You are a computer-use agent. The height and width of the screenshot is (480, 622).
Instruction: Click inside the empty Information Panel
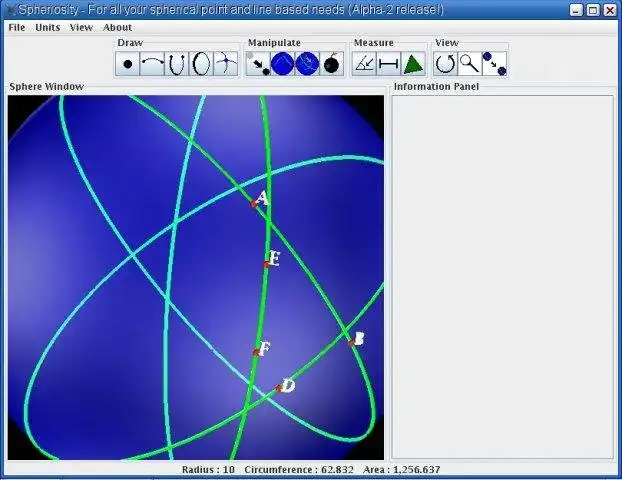pyautogui.click(x=503, y=277)
